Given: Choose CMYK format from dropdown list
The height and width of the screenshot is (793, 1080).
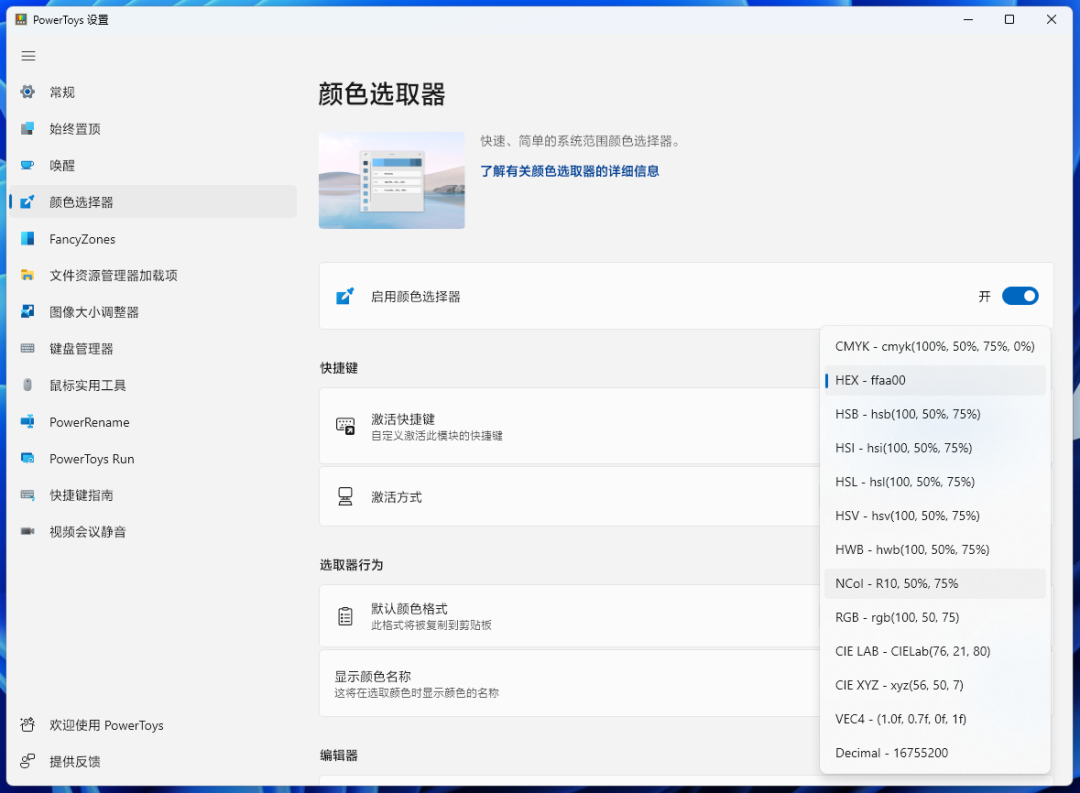Looking at the screenshot, I should point(935,347).
